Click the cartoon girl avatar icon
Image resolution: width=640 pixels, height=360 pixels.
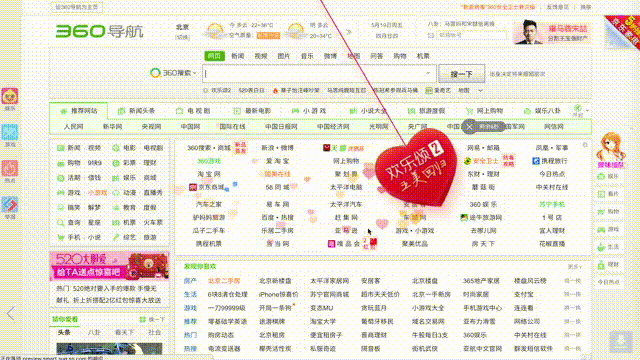611,147
